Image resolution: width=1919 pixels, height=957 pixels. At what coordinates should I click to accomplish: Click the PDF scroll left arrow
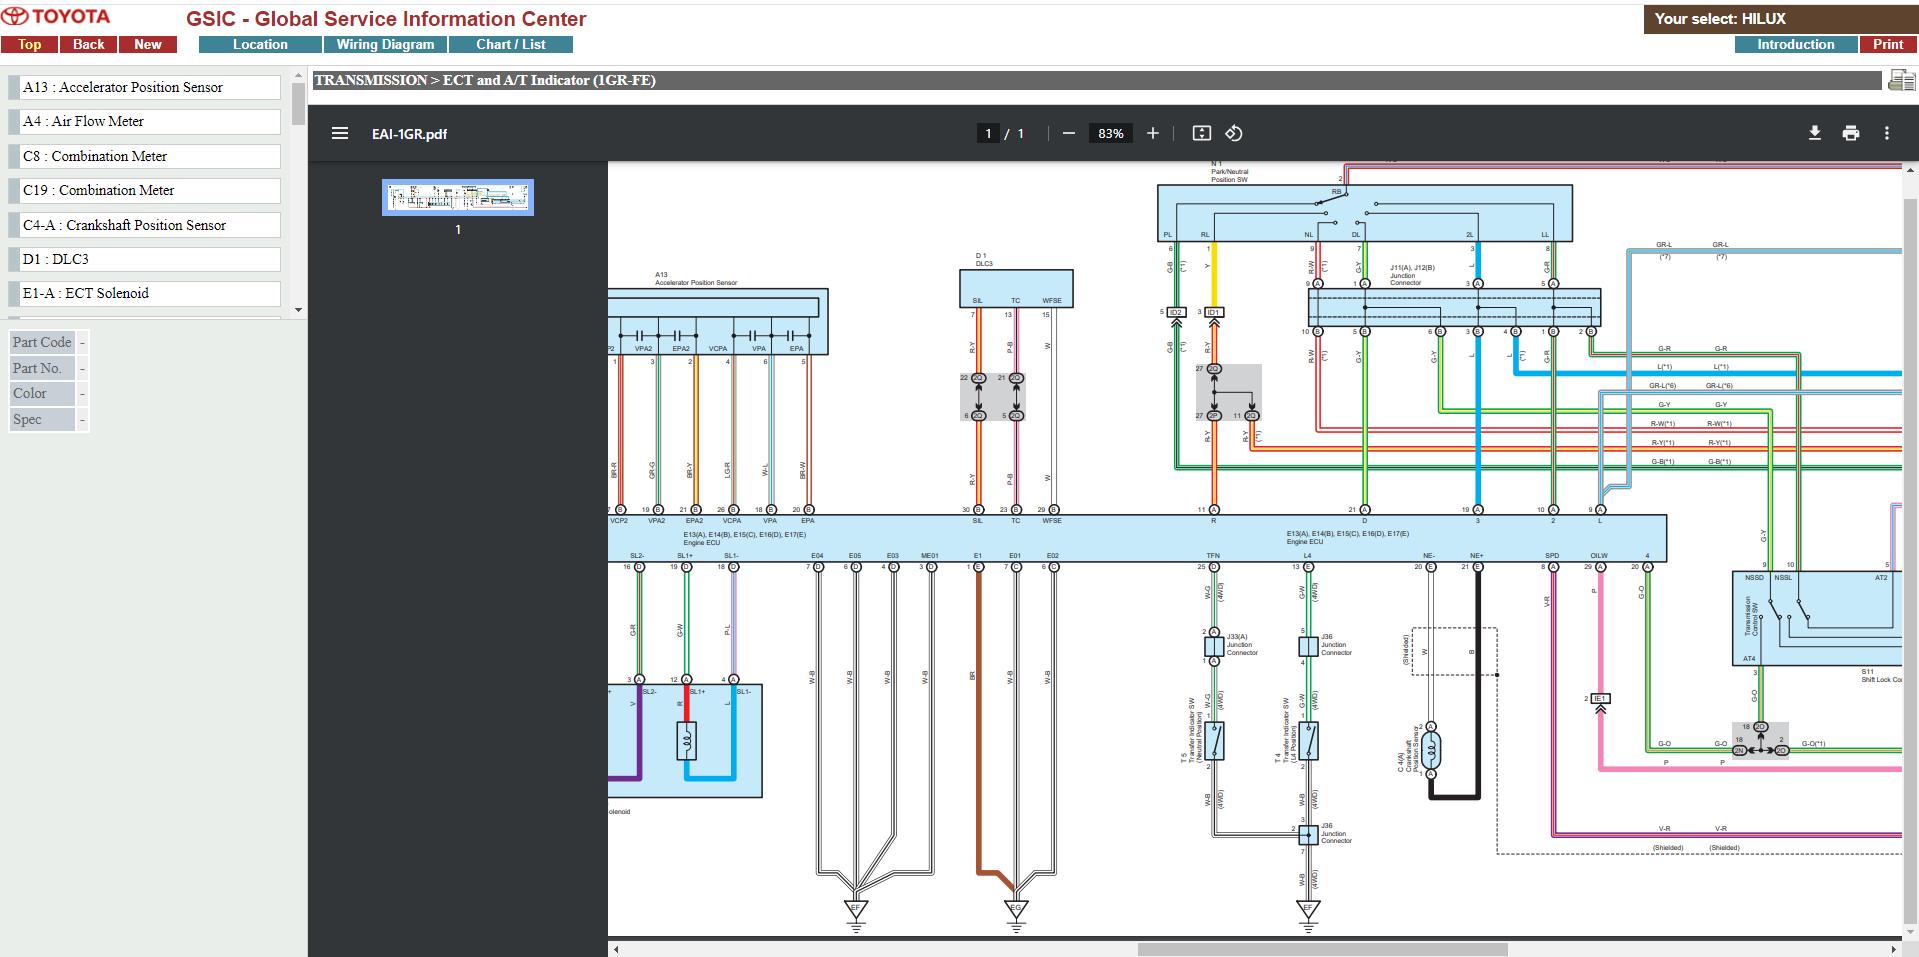[x=616, y=949]
